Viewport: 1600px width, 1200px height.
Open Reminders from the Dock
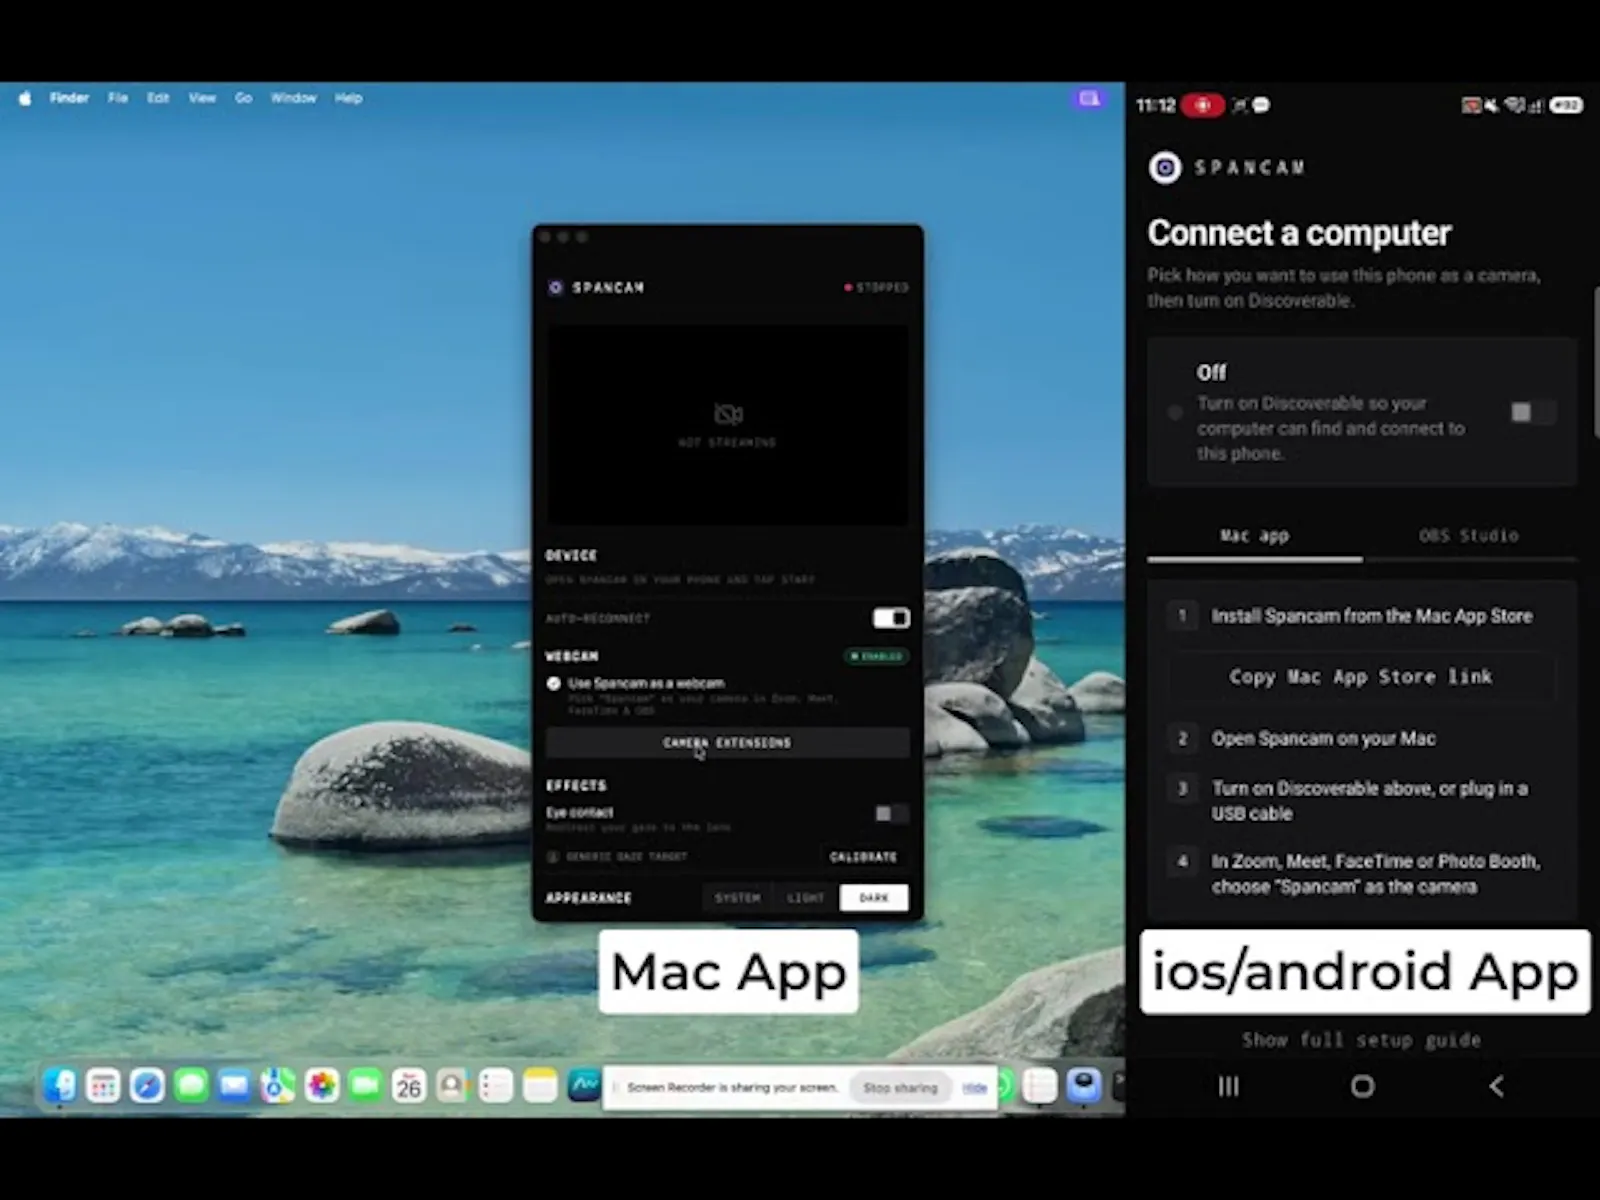point(496,1085)
